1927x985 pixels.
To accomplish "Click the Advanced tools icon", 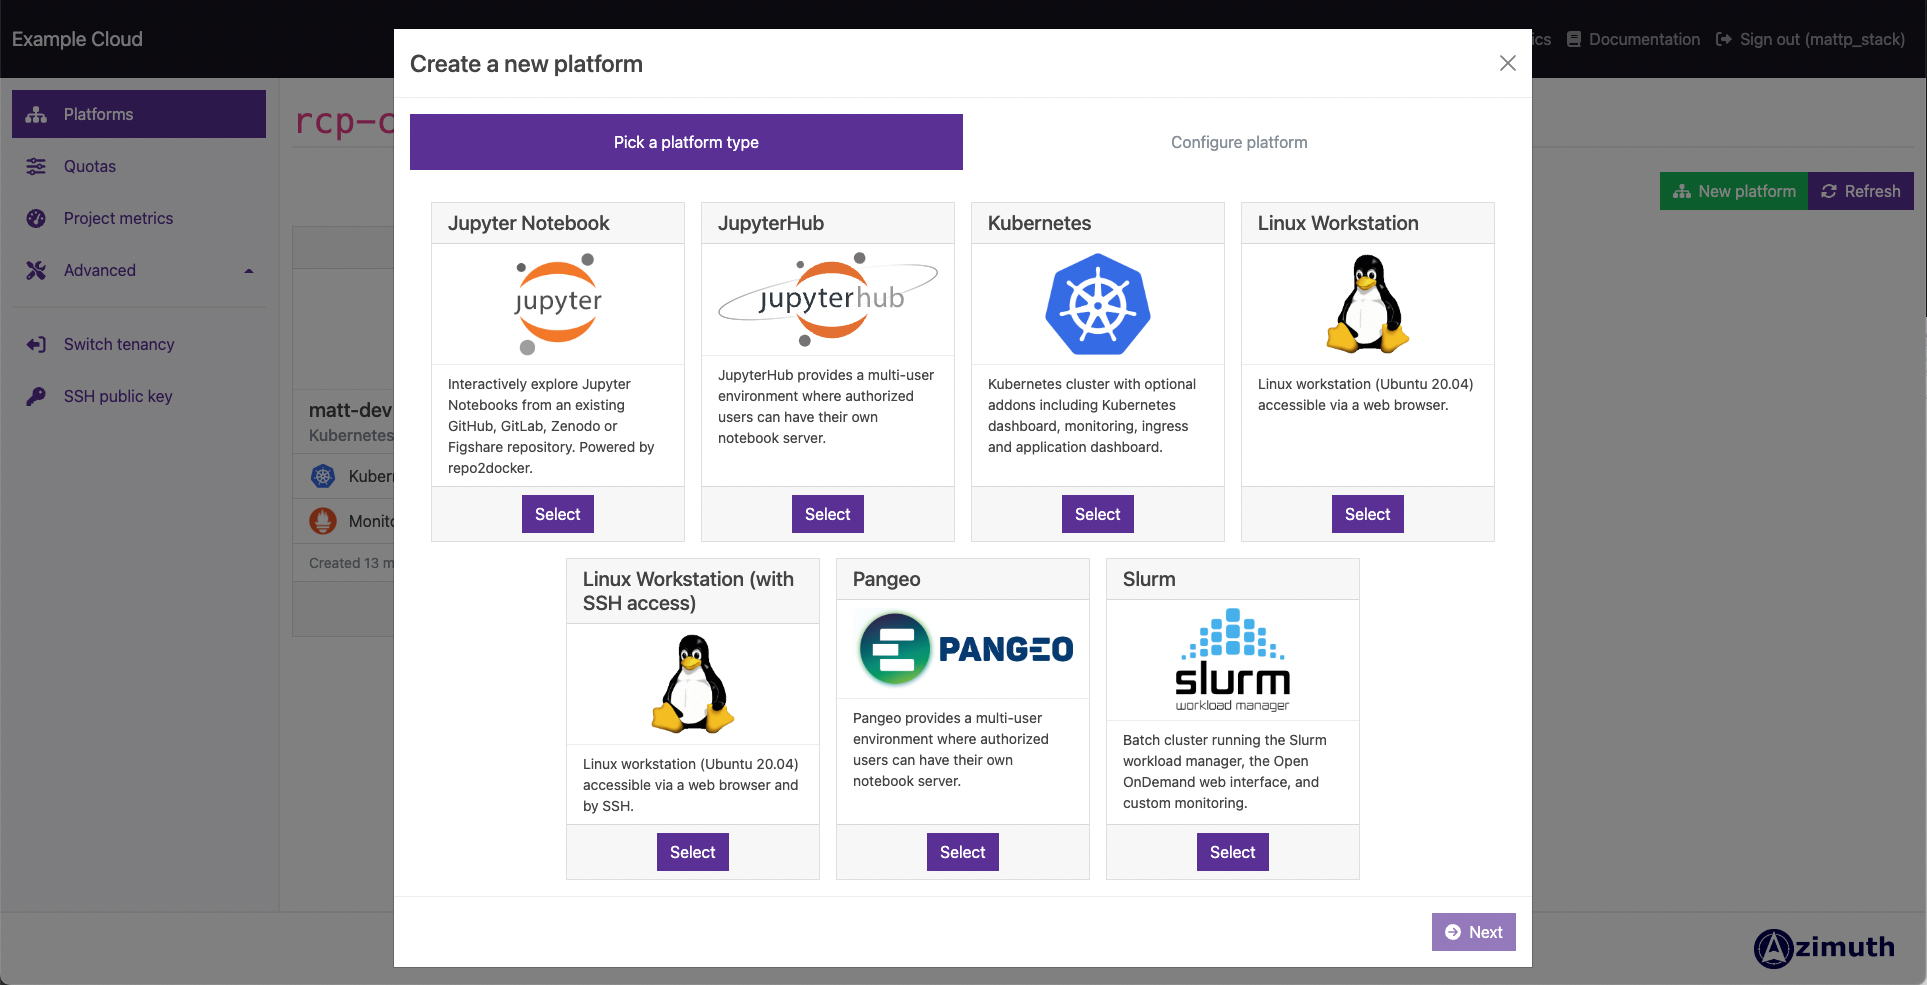I will pos(36,270).
